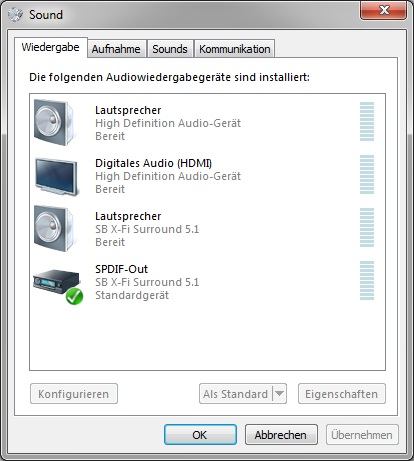Select the first Lautsprecher speaker icon
Viewport: 414px width, 461px height.
click(54, 122)
